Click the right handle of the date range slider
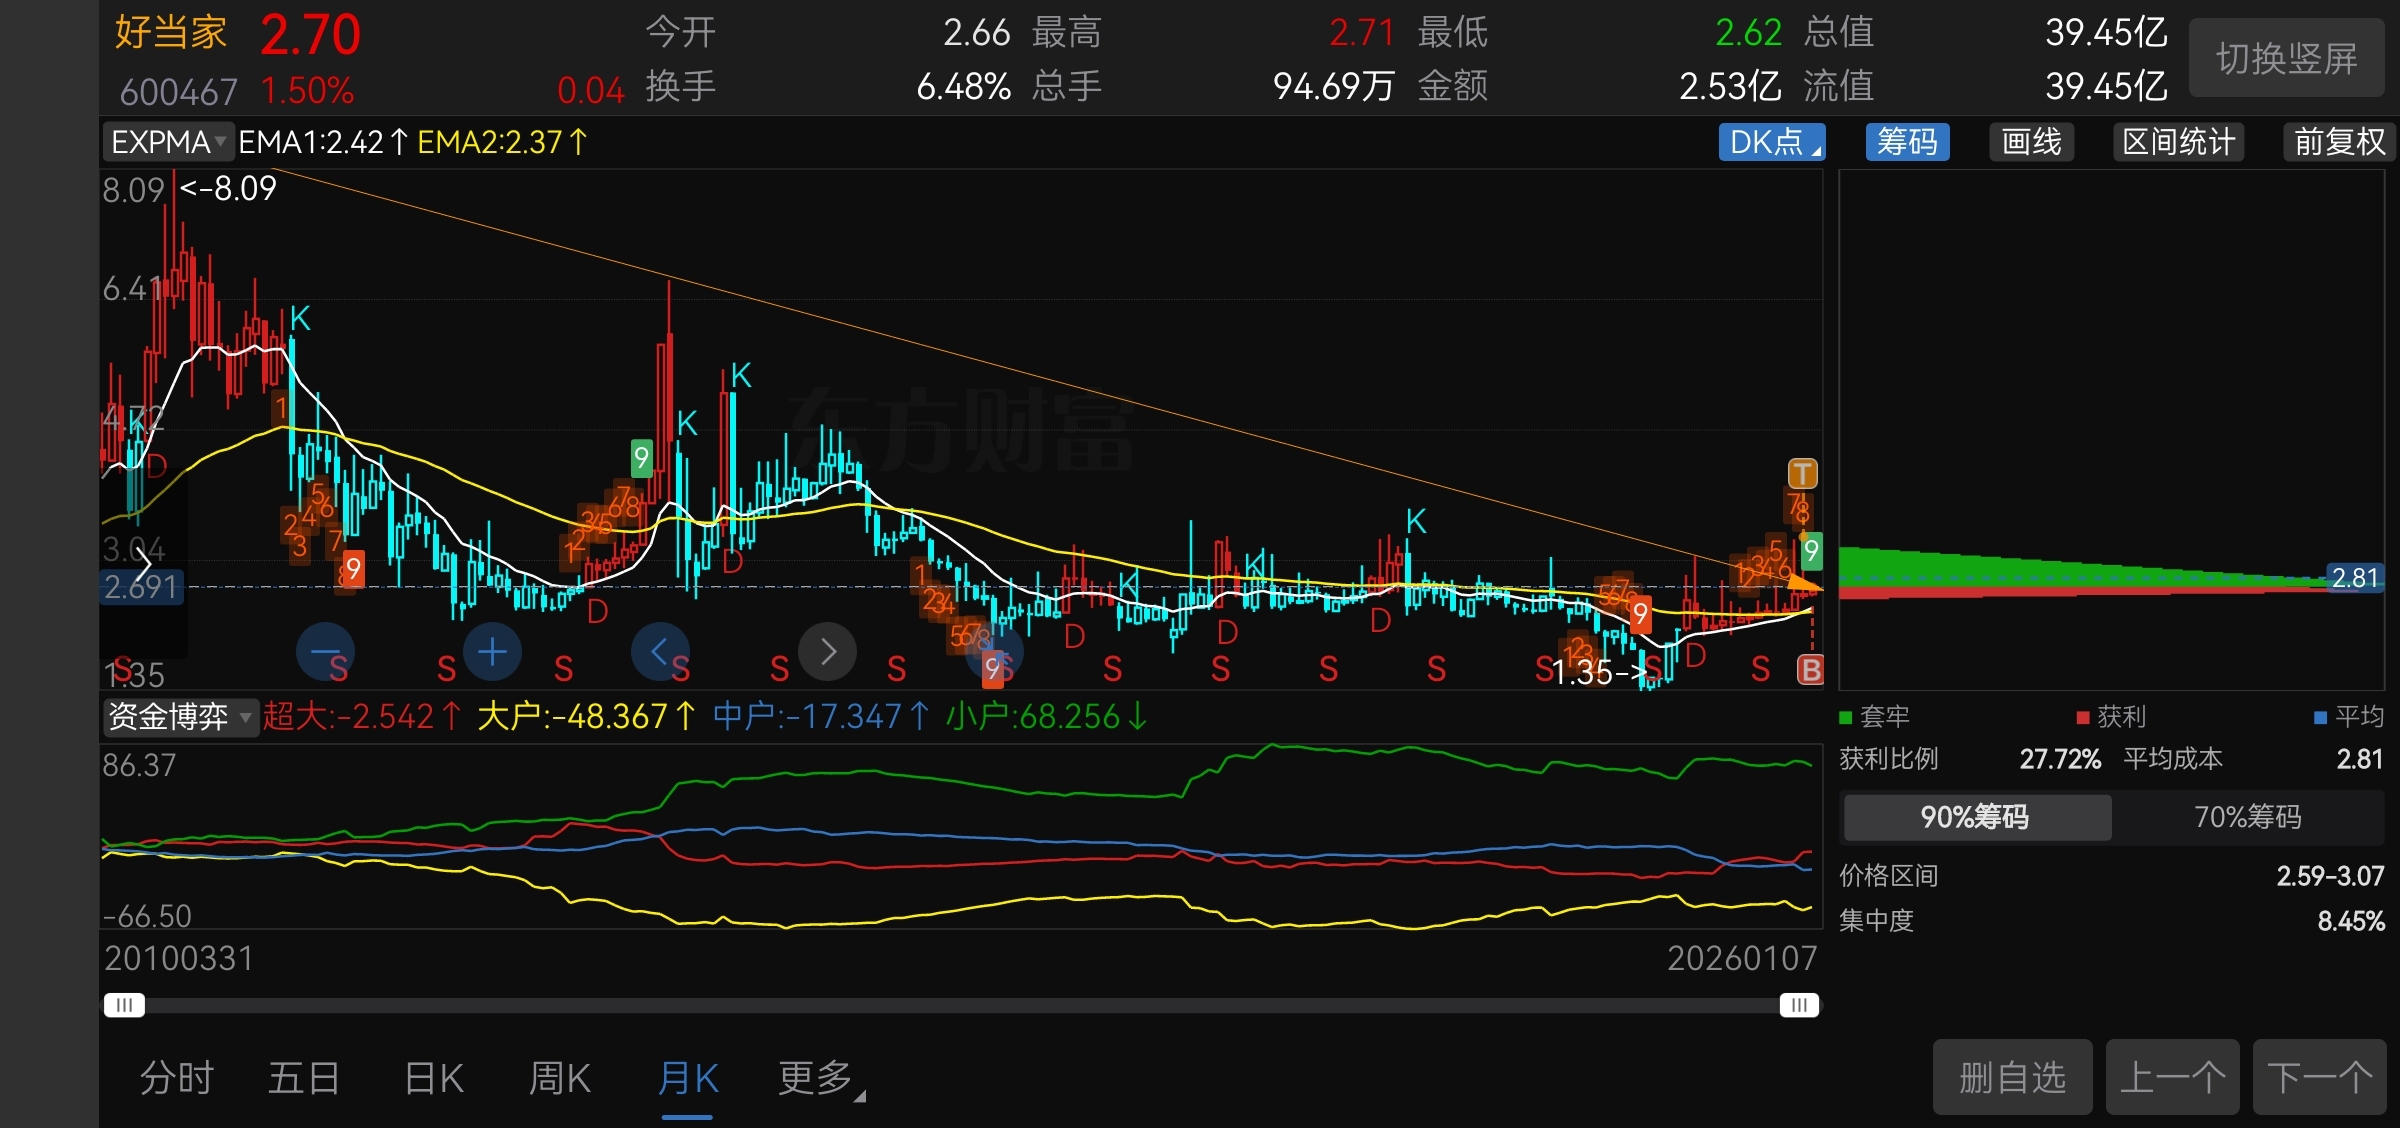The height and width of the screenshot is (1128, 2400). click(x=1798, y=1005)
